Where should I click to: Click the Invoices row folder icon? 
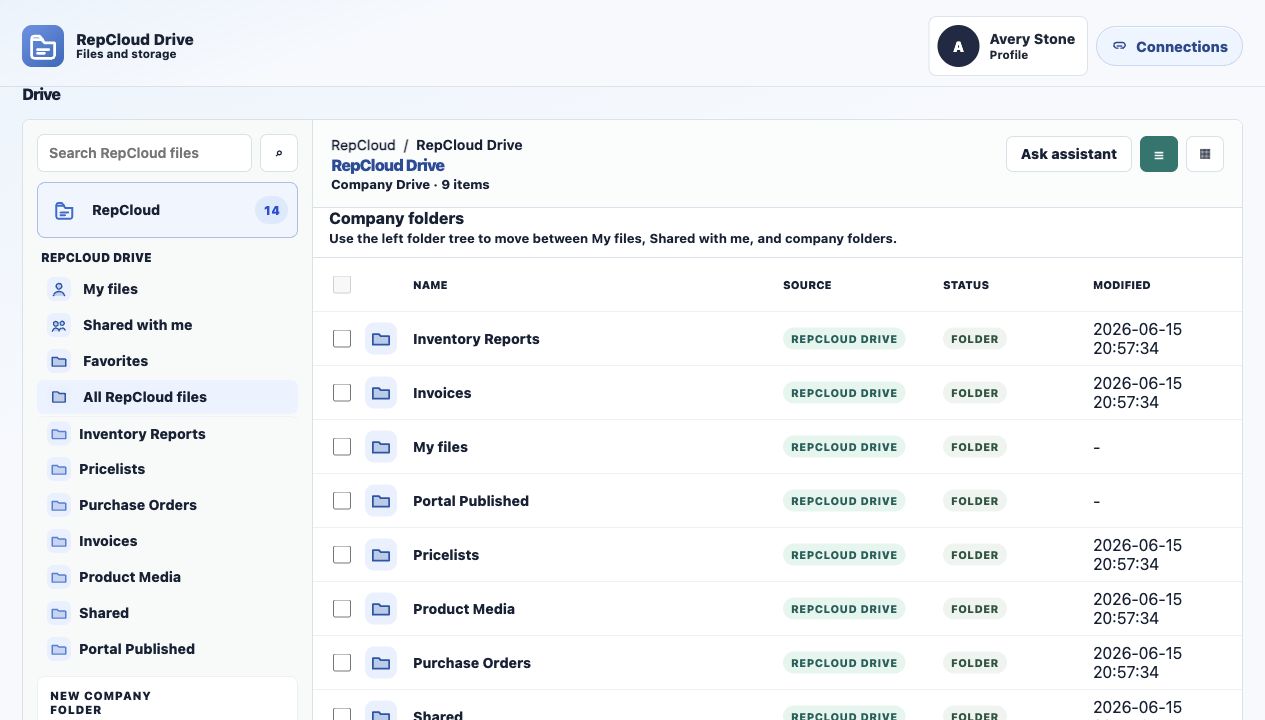point(381,393)
